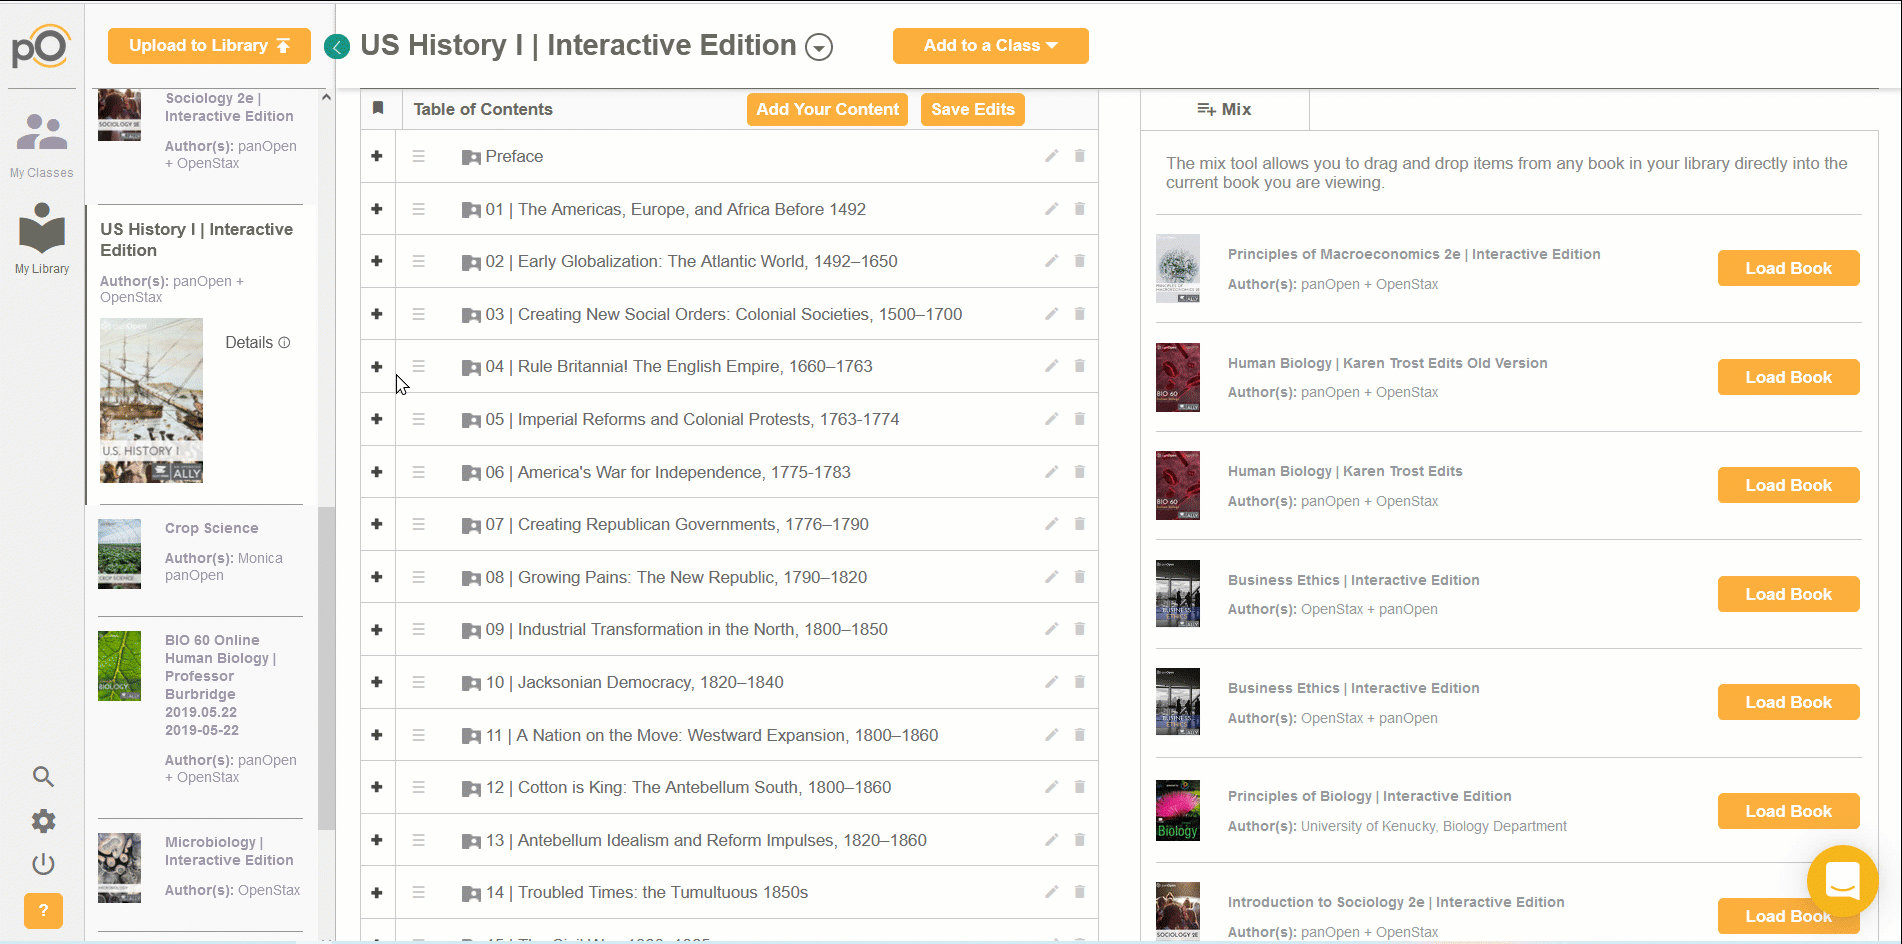Open the settings gear icon
This screenshot has width=1902, height=944.
(43, 821)
